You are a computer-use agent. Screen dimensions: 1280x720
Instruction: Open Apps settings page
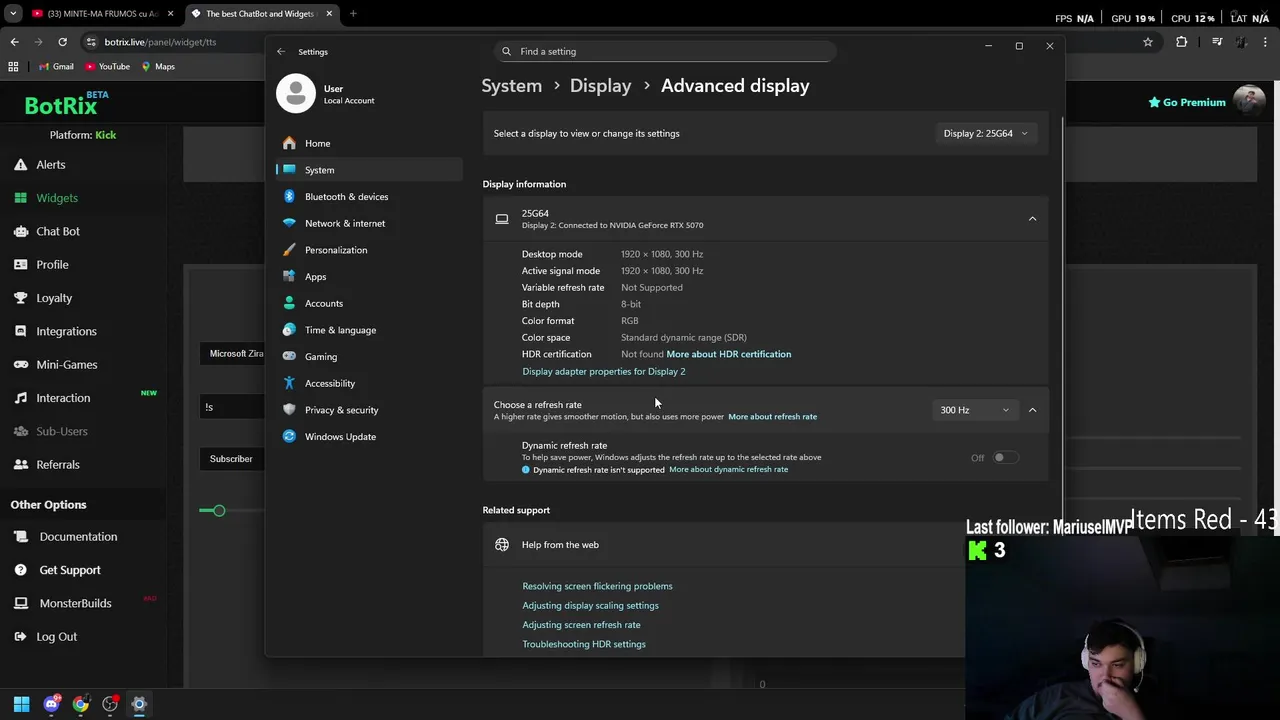point(370,277)
